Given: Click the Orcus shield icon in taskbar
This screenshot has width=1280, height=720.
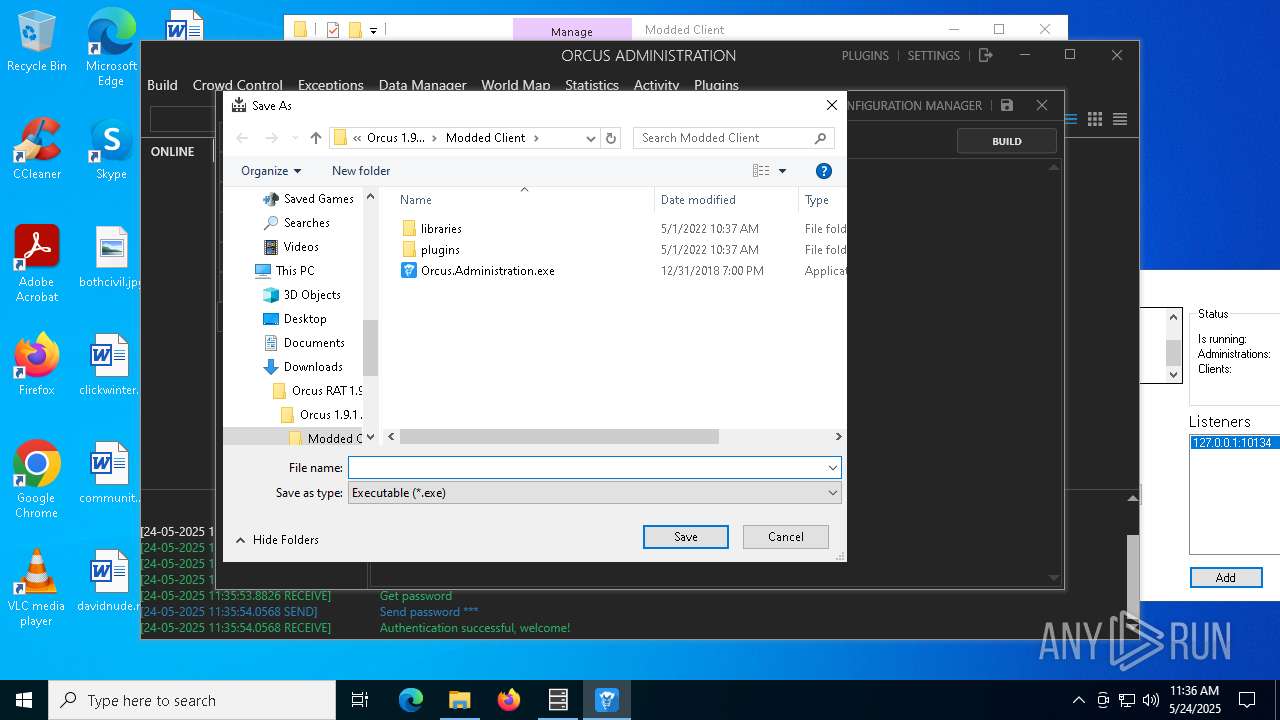Looking at the screenshot, I should pyautogui.click(x=607, y=700).
